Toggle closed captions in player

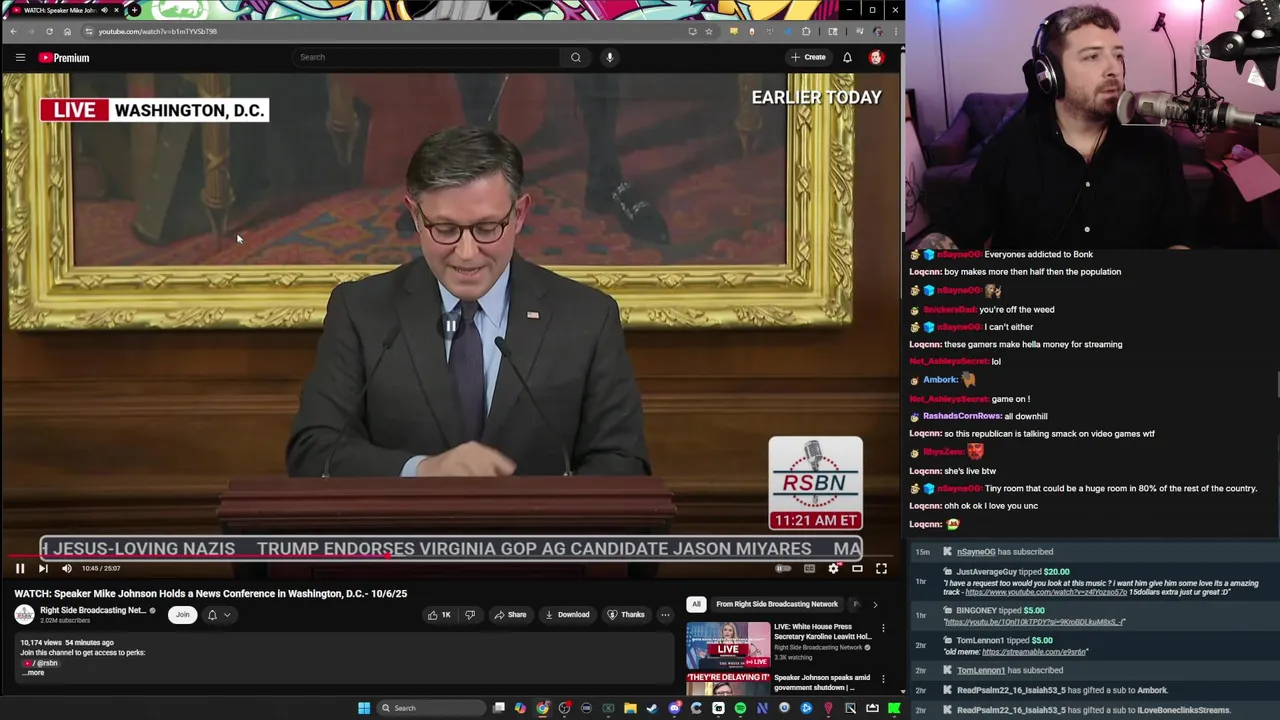[809, 568]
